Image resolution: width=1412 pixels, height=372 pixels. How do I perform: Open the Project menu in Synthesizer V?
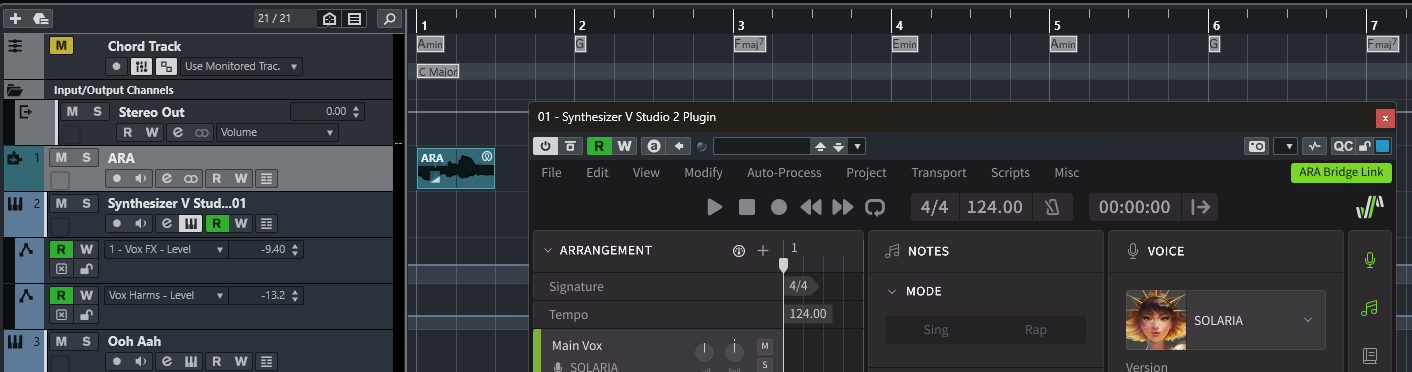[x=866, y=172]
